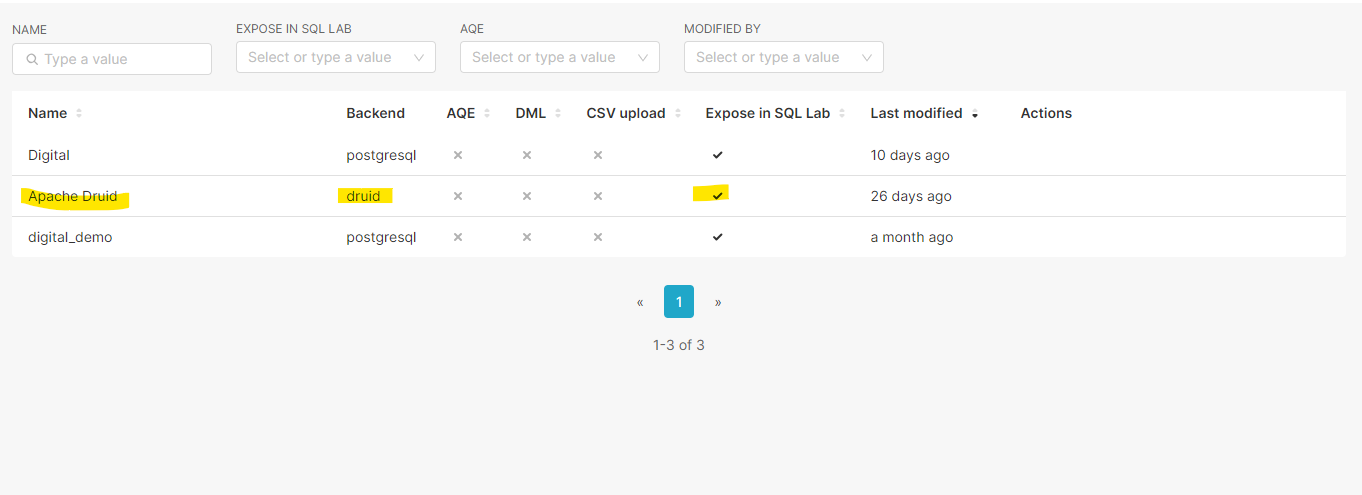Click Expose in SQL Lab checkmark for Digital

717,155
